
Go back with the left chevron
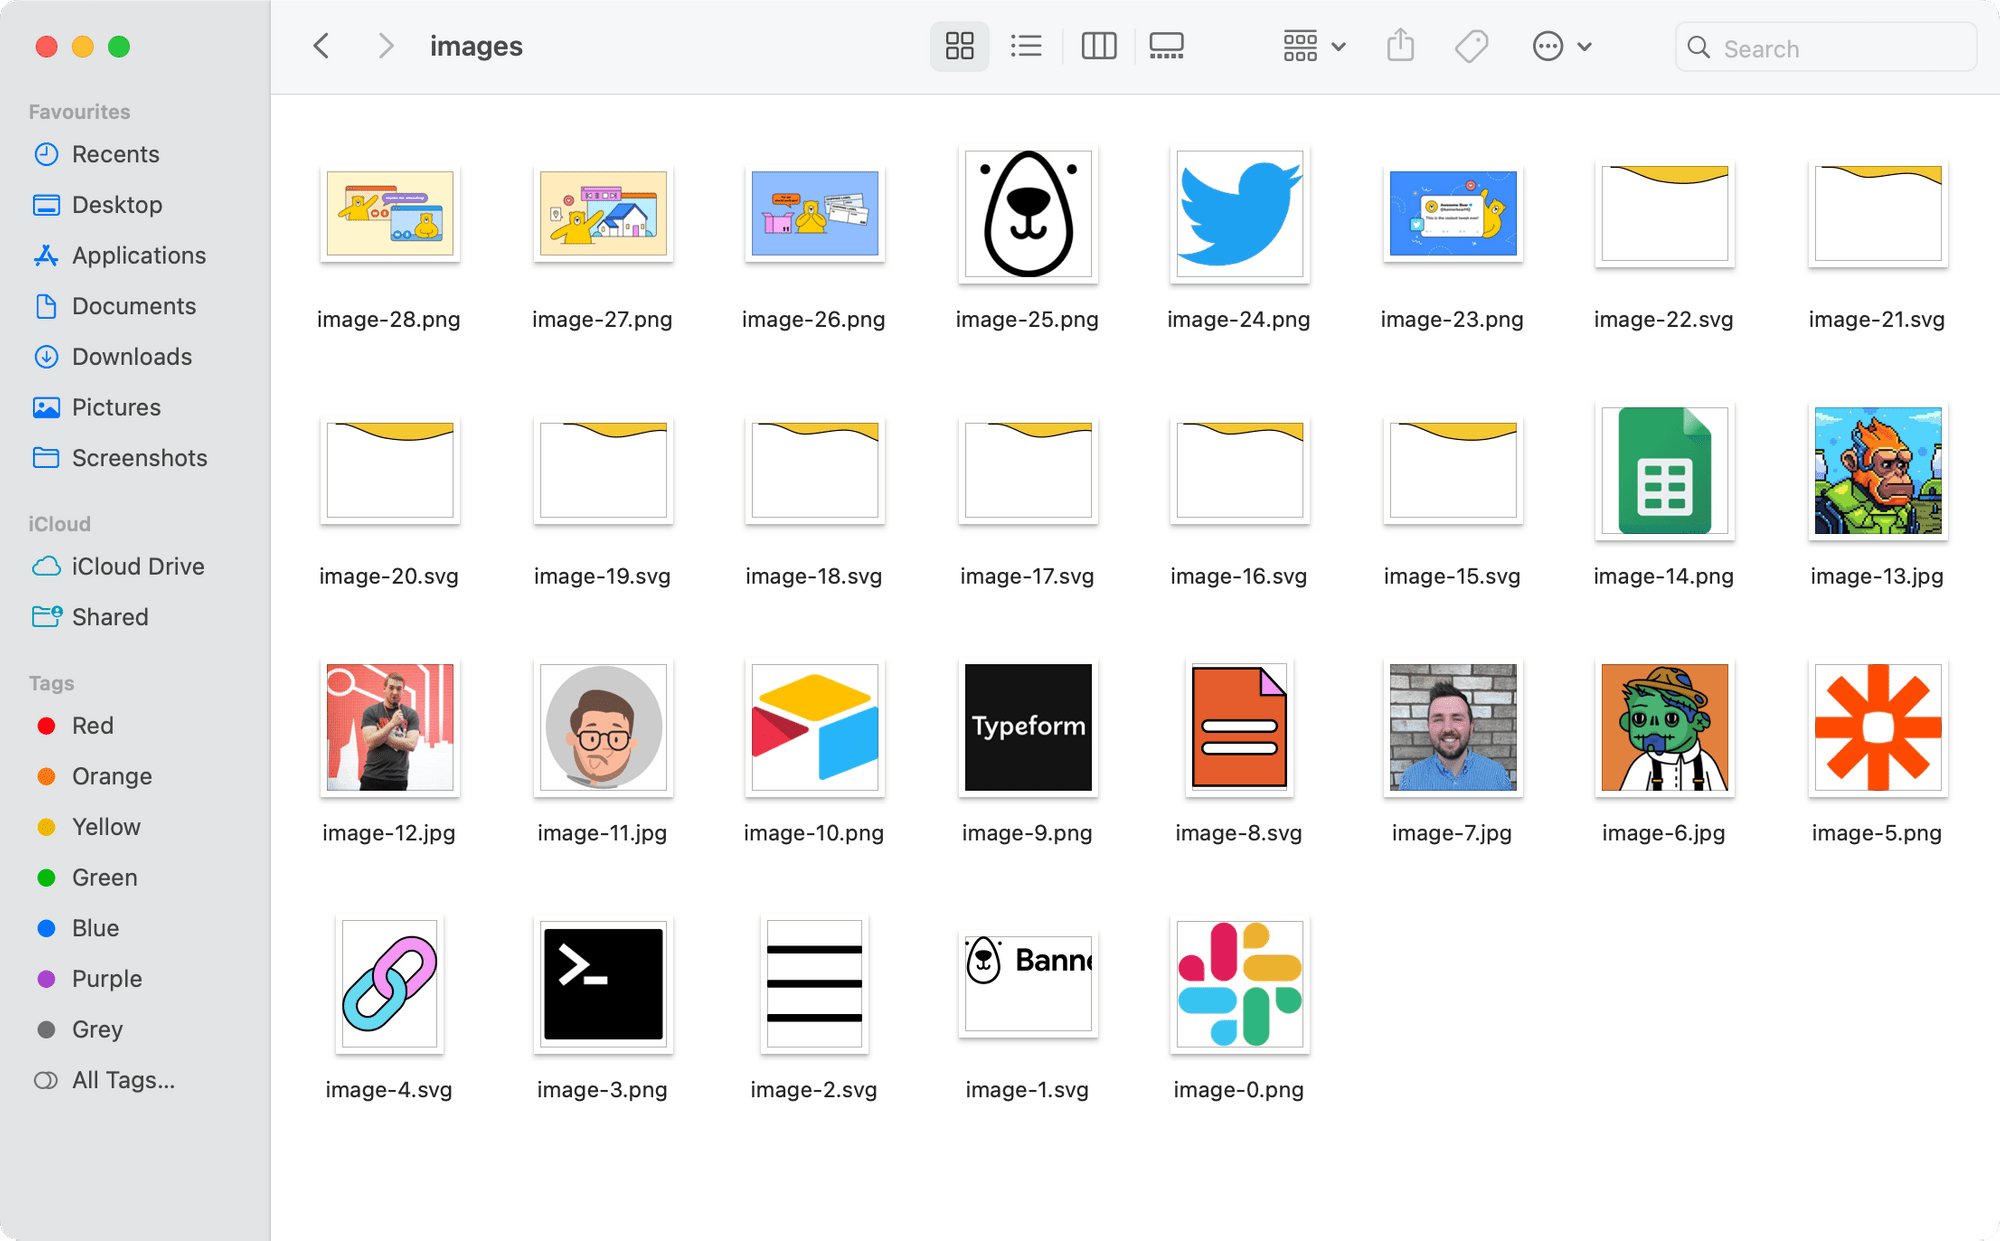coord(321,46)
